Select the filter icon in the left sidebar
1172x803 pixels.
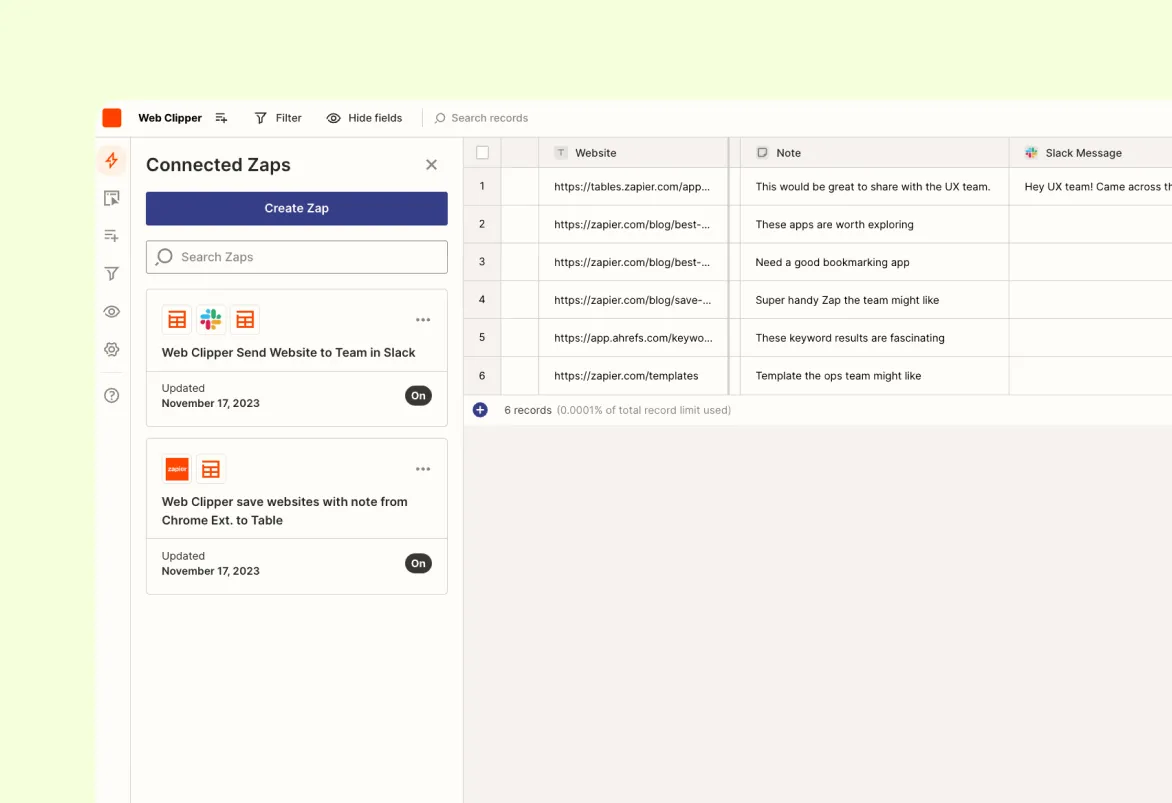112,273
